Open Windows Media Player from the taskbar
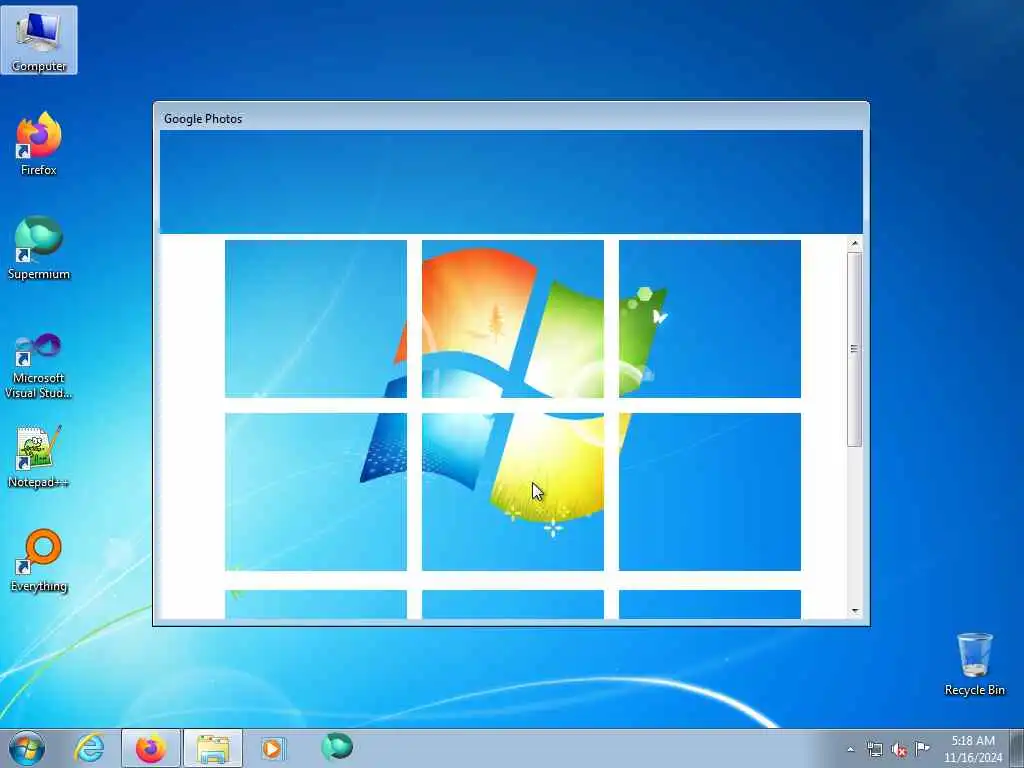This screenshot has width=1024, height=768. pyautogui.click(x=273, y=748)
